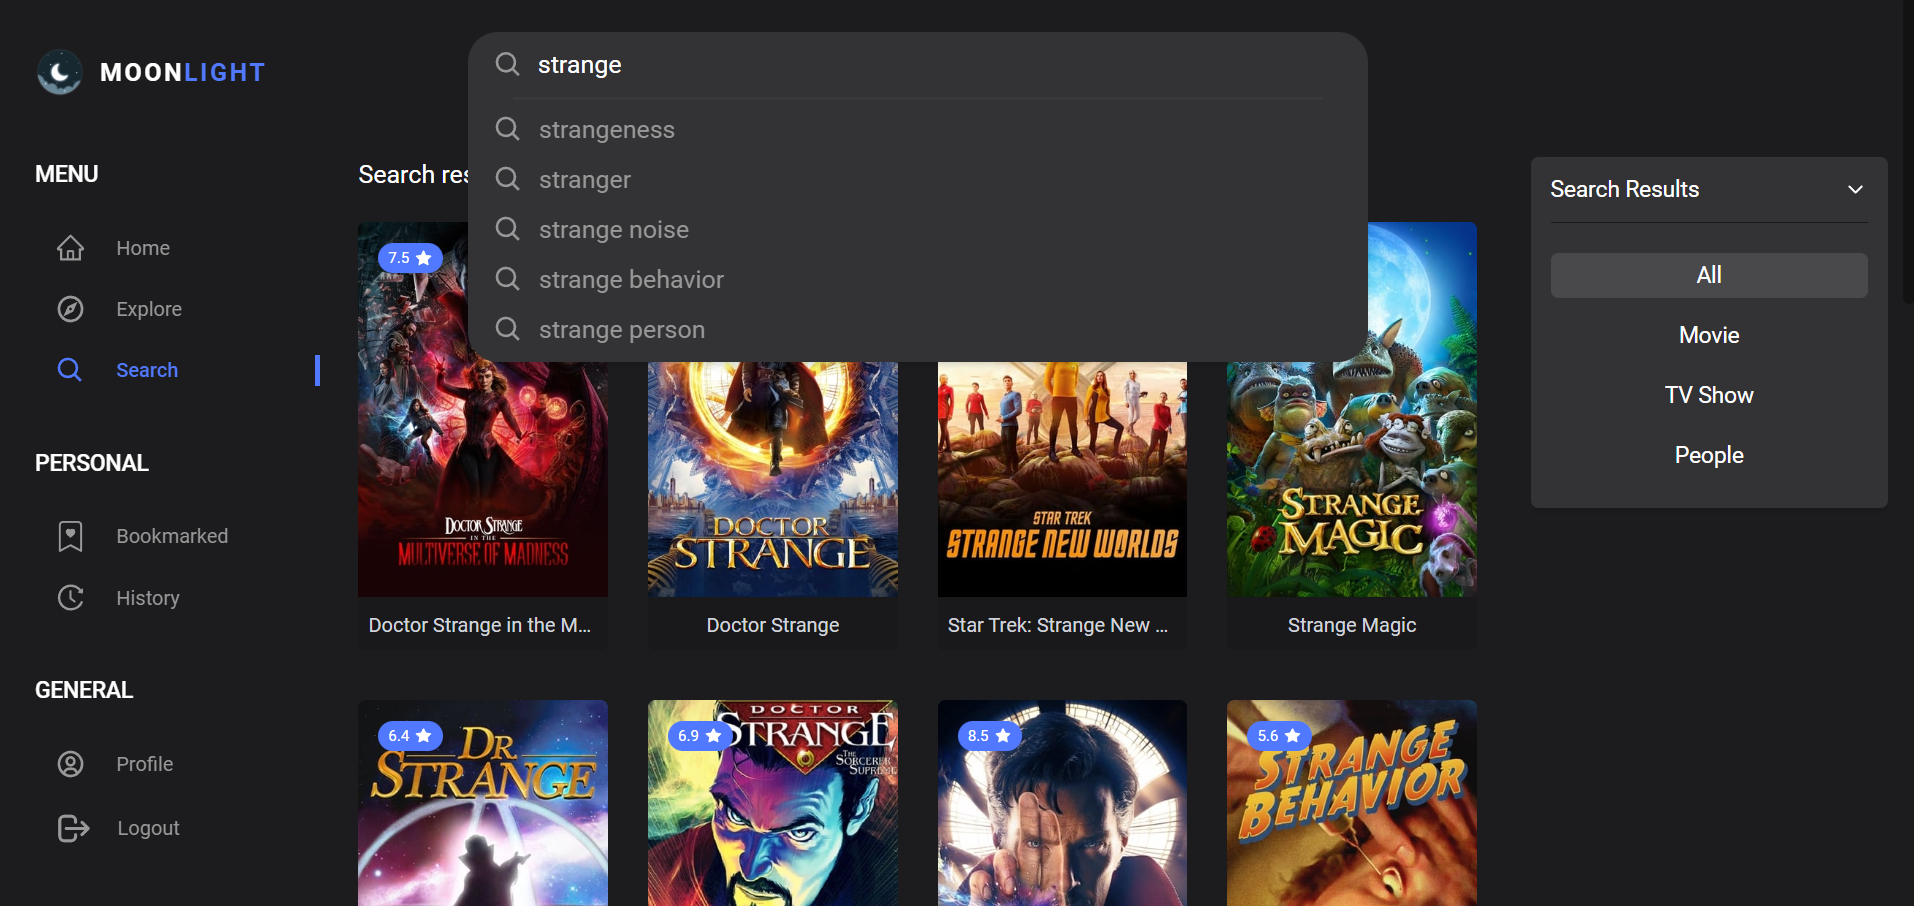The image size is (1914, 906).
Task: Click the 'Star Trek: Strange New ...' title
Action: coord(1058,625)
